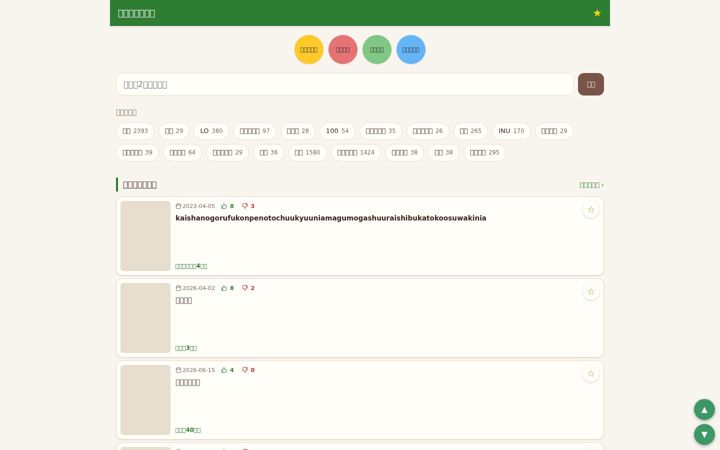
Task: Select the green circular category button
Action: (377, 50)
